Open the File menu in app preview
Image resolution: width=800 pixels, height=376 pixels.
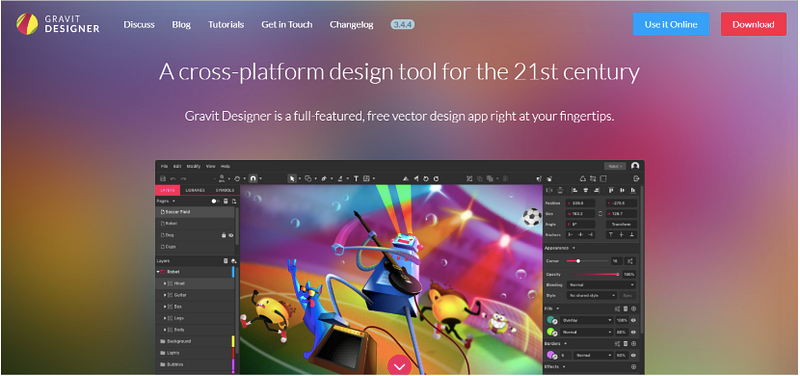[164, 166]
